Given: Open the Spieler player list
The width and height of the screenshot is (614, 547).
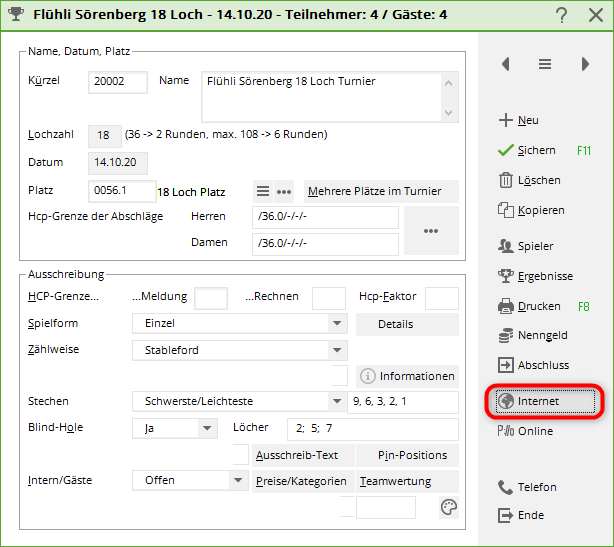Looking at the screenshot, I should click(526, 246).
